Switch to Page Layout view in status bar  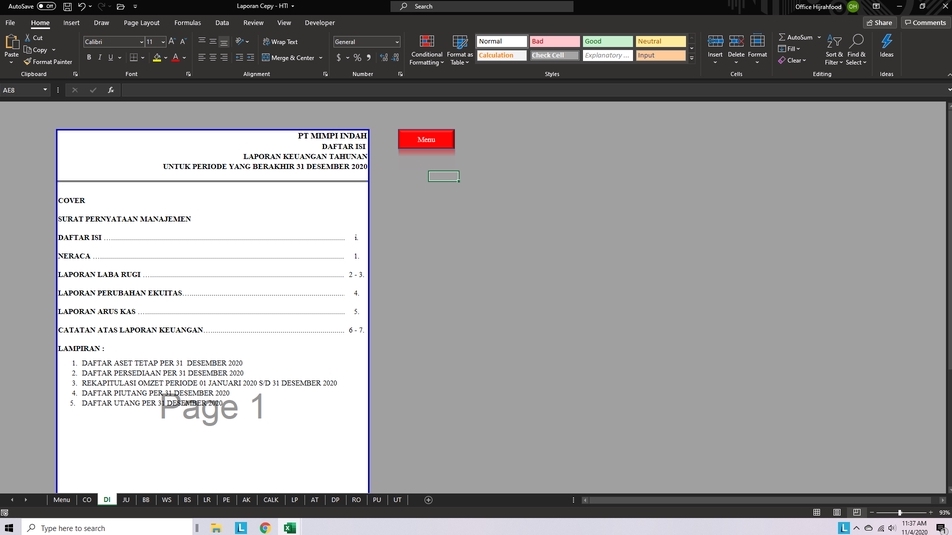(x=837, y=513)
